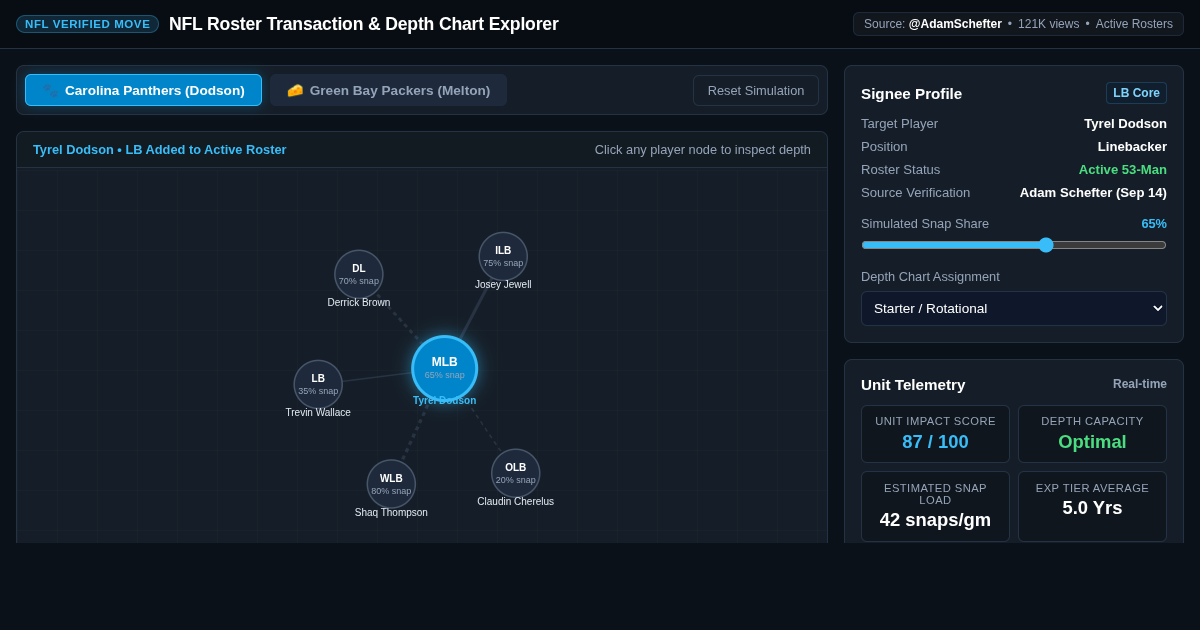Switch to Green Bay Packers (Melton) tab
Viewport: 1200px width, 630px height.
pyautogui.click(x=388, y=90)
